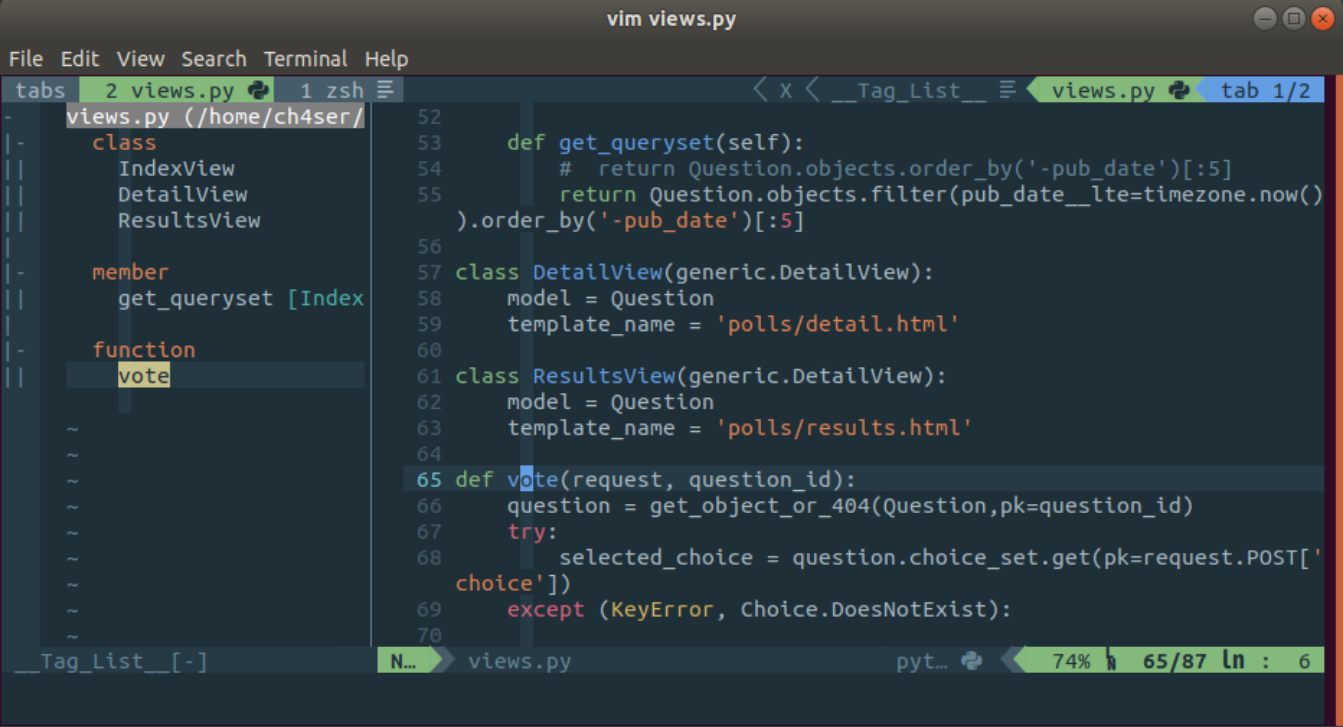Click line number 57

pyautogui.click(x=429, y=272)
